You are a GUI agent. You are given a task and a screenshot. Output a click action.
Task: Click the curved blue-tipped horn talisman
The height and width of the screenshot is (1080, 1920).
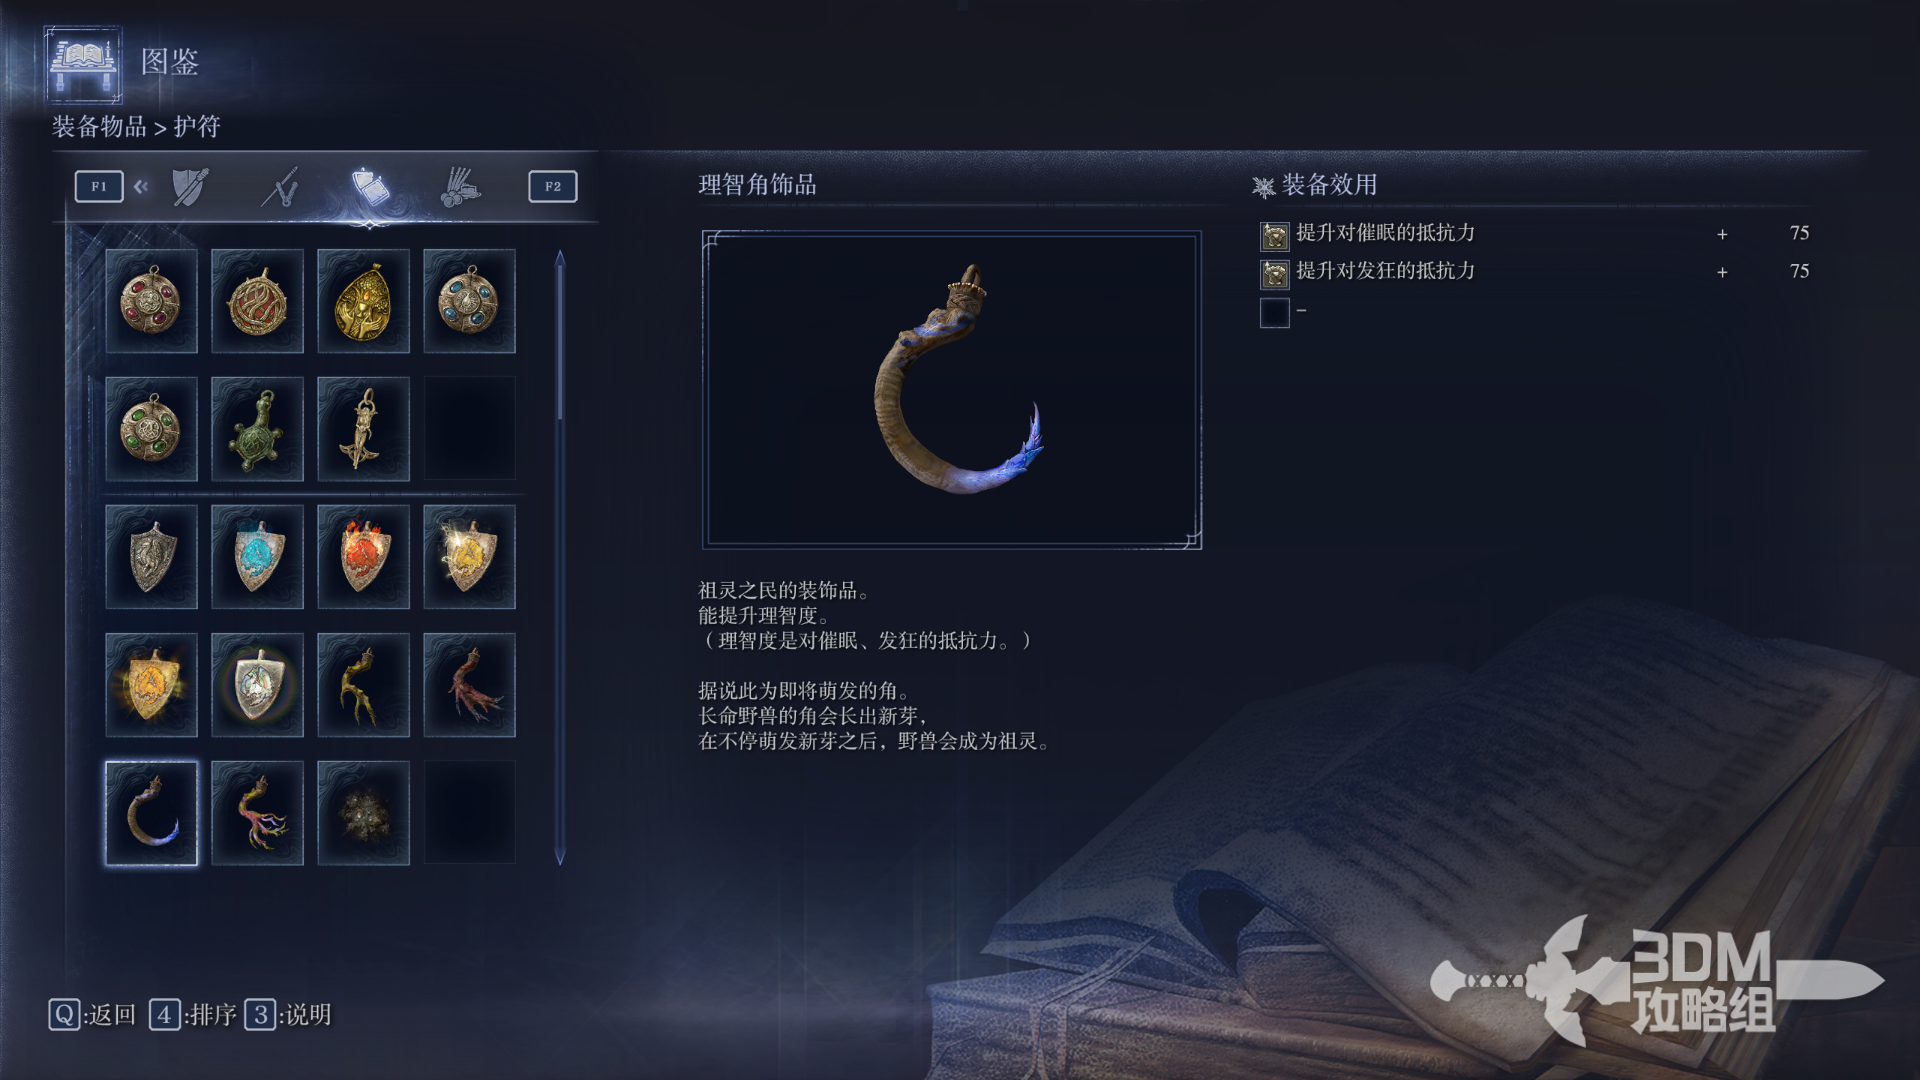pos(151,813)
